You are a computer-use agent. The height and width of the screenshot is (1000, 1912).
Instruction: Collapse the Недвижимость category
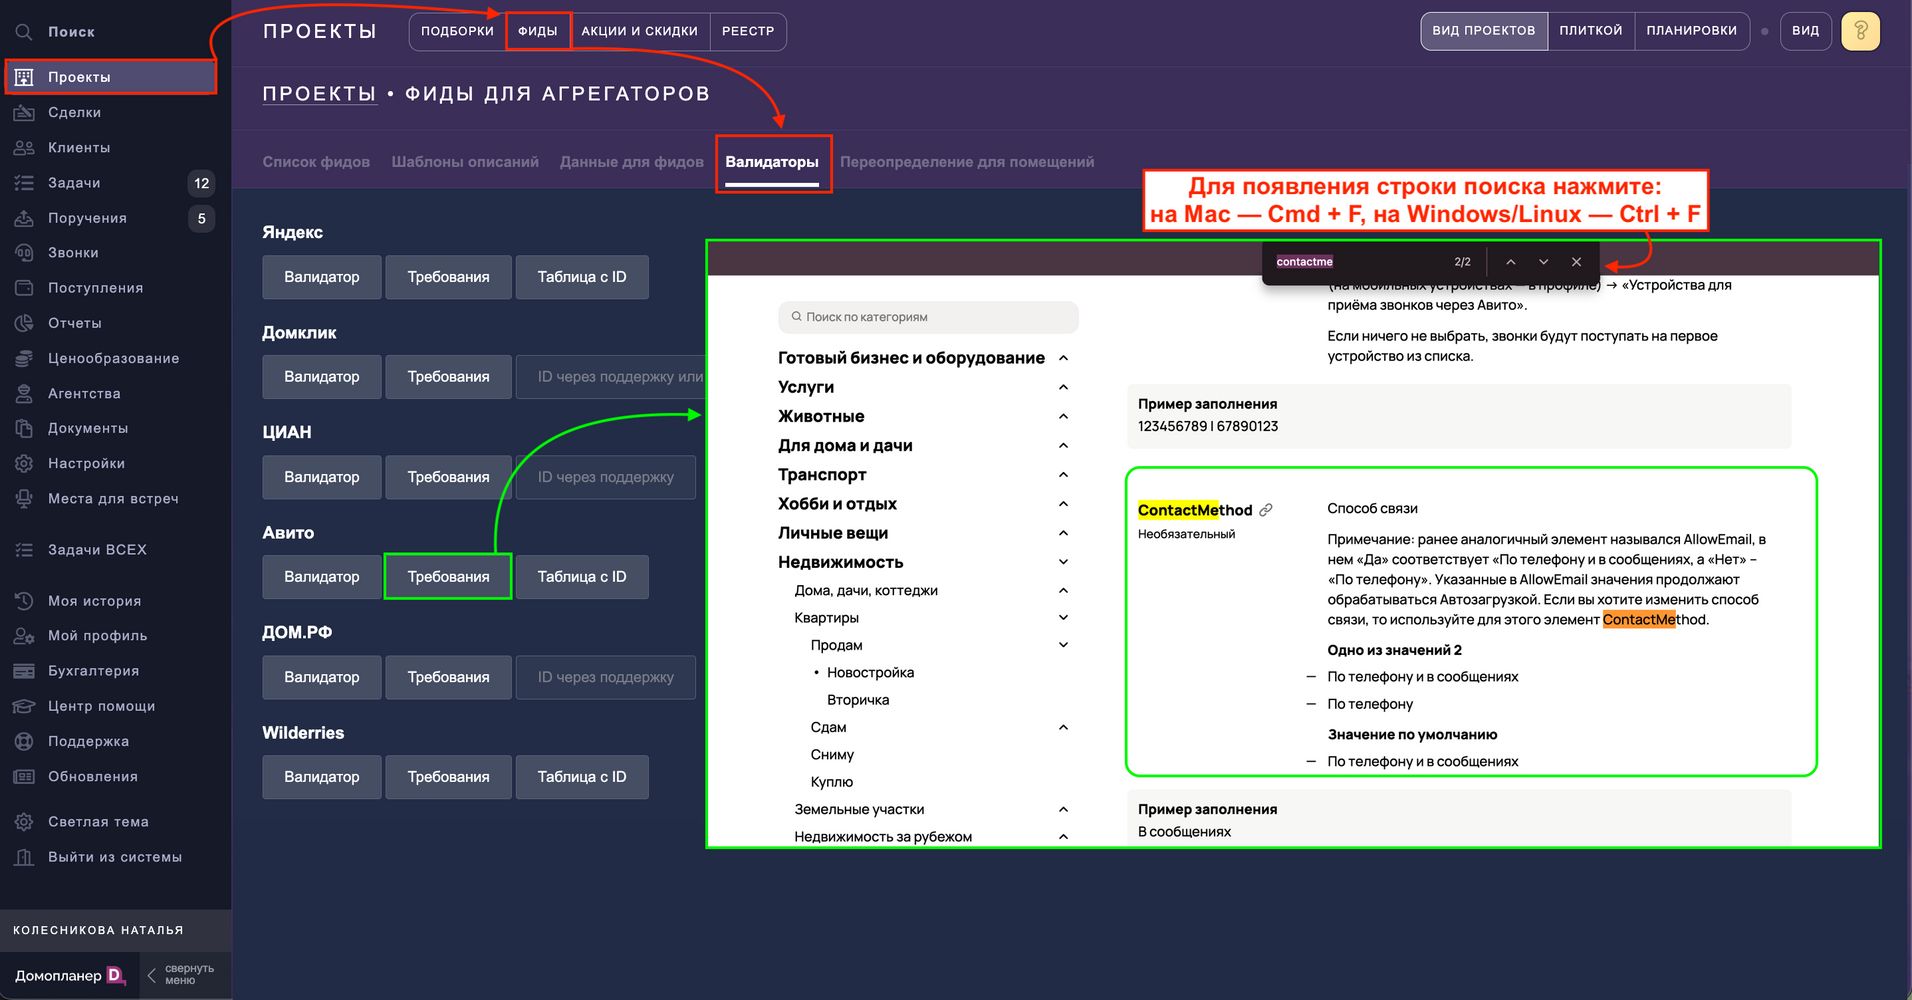pos(1064,562)
